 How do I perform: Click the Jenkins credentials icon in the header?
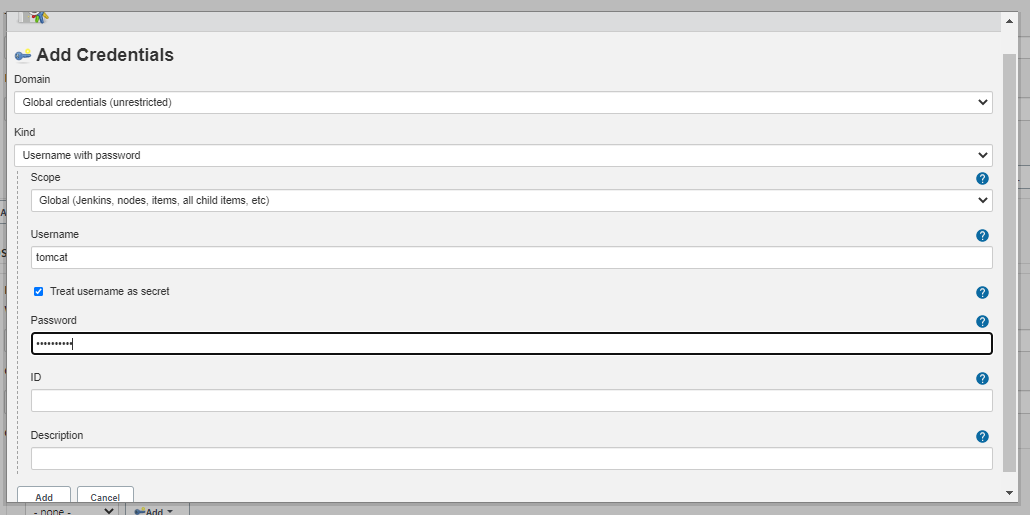tap(33, 18)
